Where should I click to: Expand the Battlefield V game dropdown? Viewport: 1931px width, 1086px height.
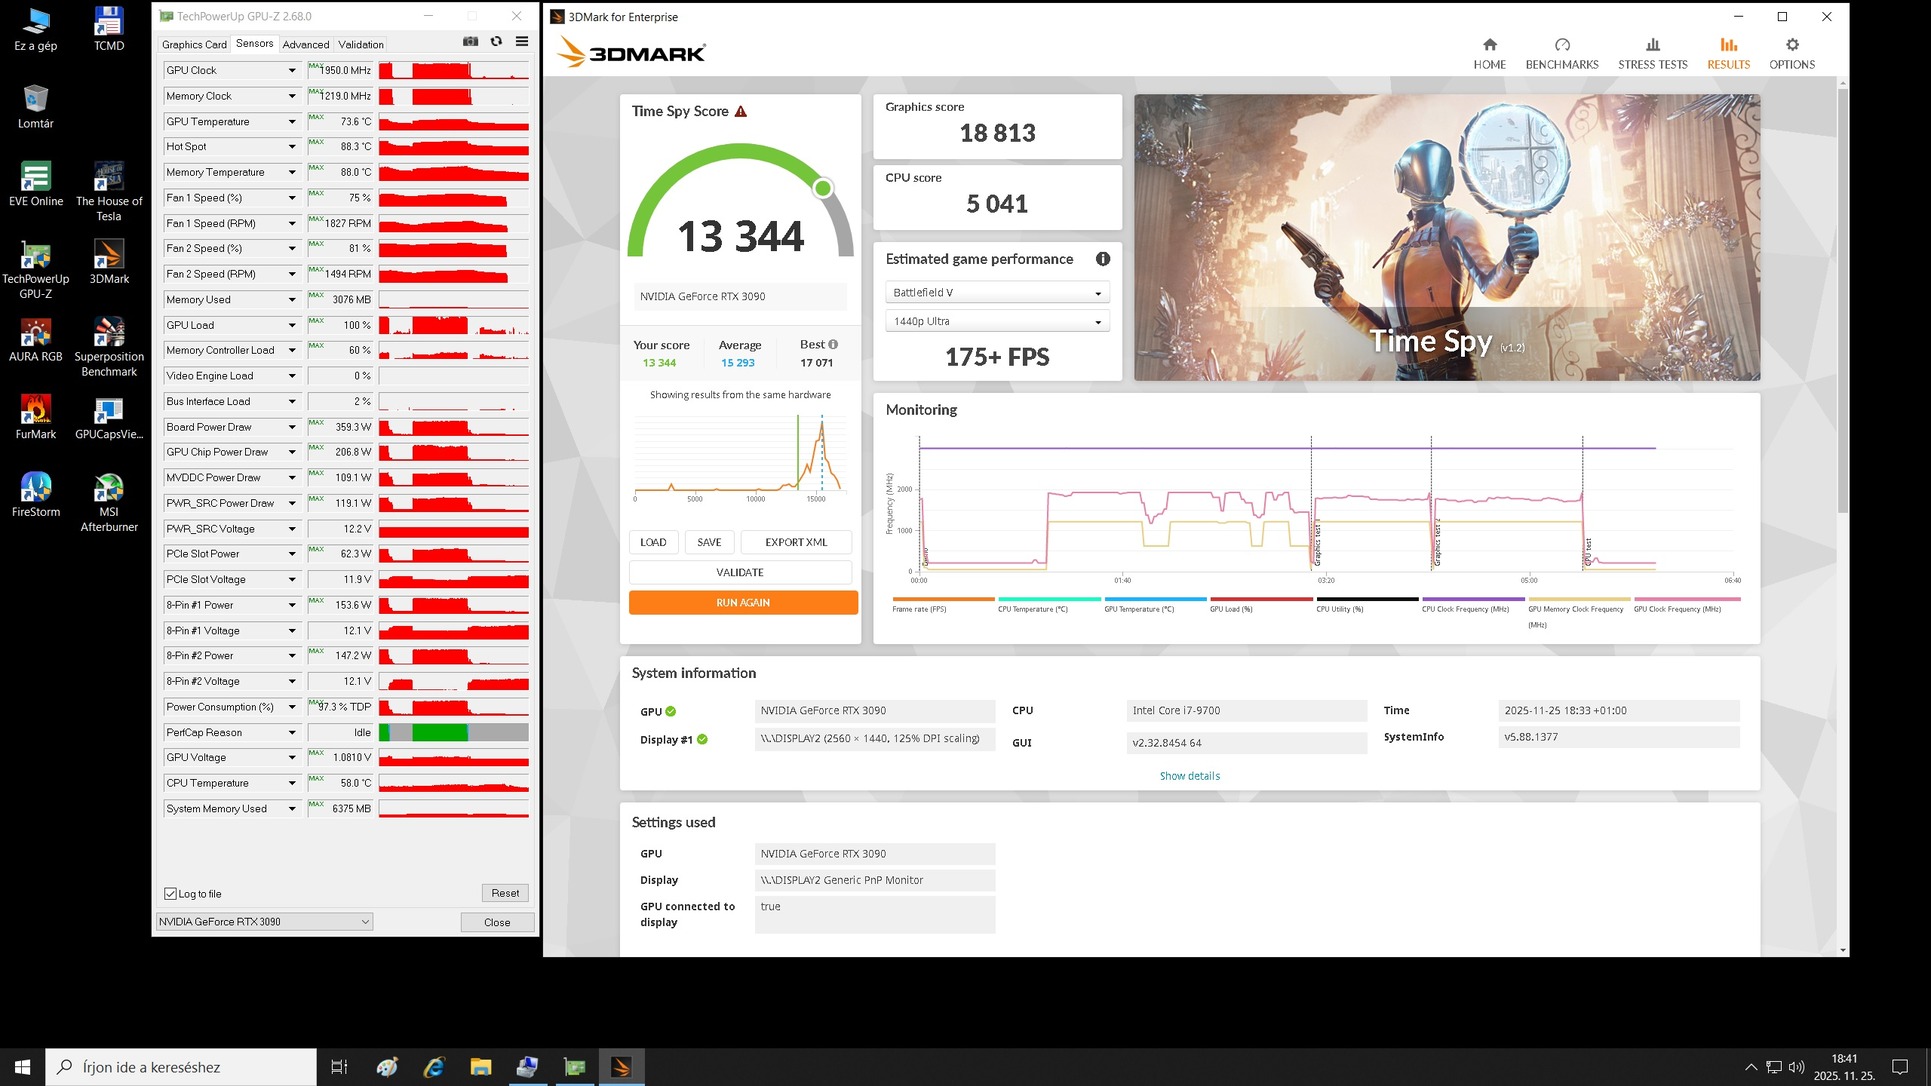[x=996, y=293]
